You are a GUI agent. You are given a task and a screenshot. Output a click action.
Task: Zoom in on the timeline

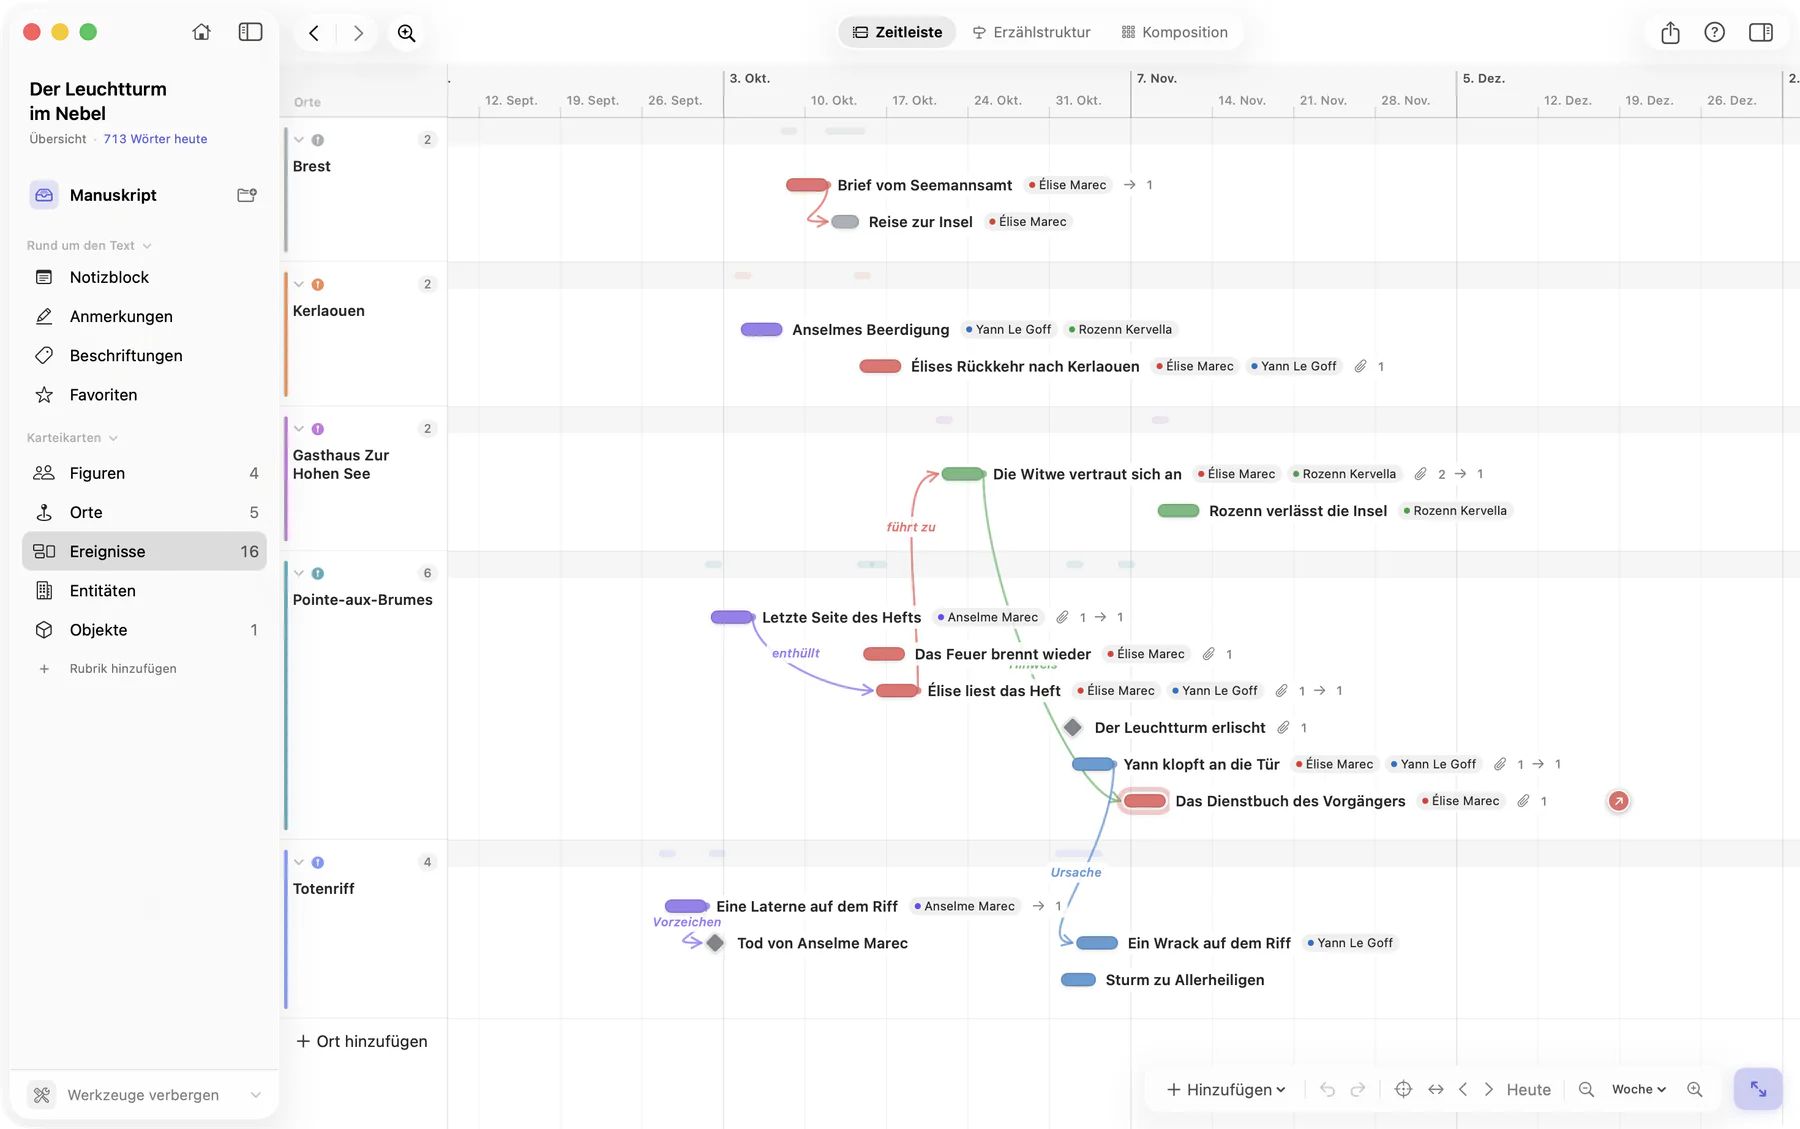[x=1694, y=1089]
